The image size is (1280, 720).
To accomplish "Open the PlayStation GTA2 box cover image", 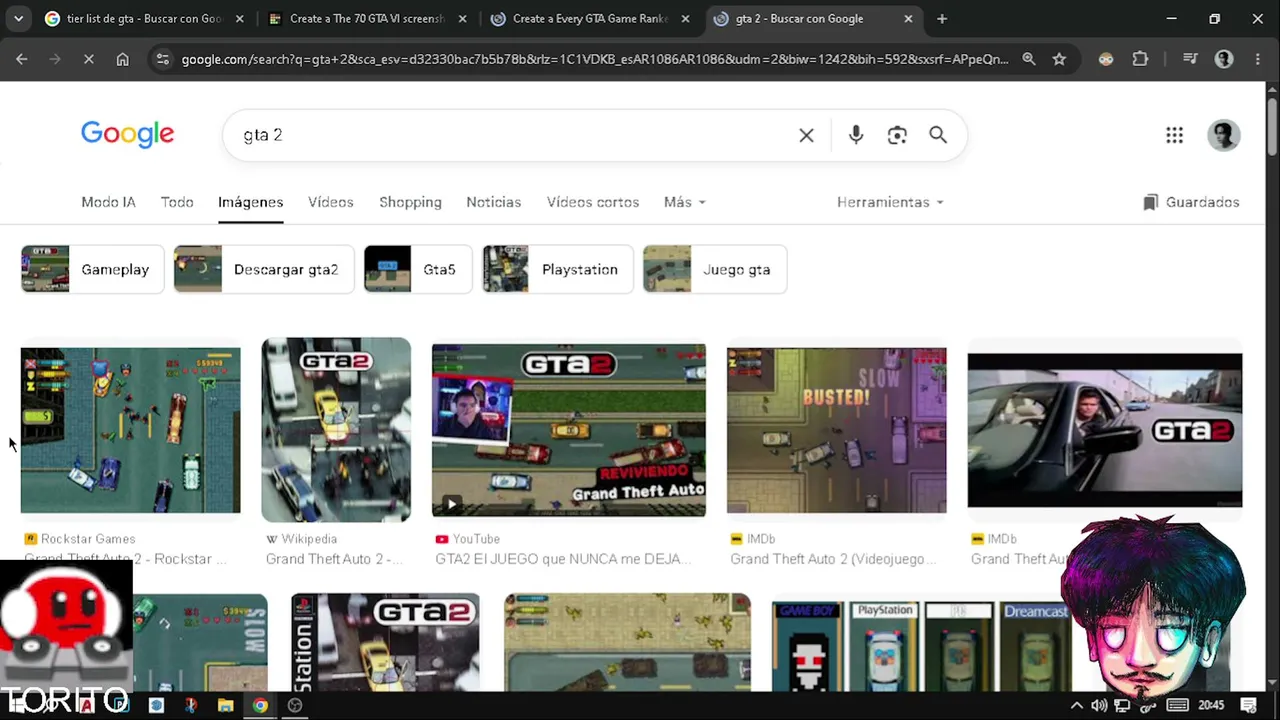I will click(386, 642).
